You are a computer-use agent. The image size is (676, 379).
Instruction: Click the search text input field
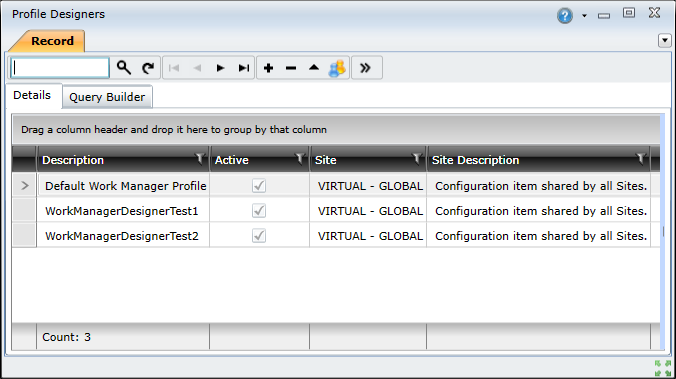(60, 68)
